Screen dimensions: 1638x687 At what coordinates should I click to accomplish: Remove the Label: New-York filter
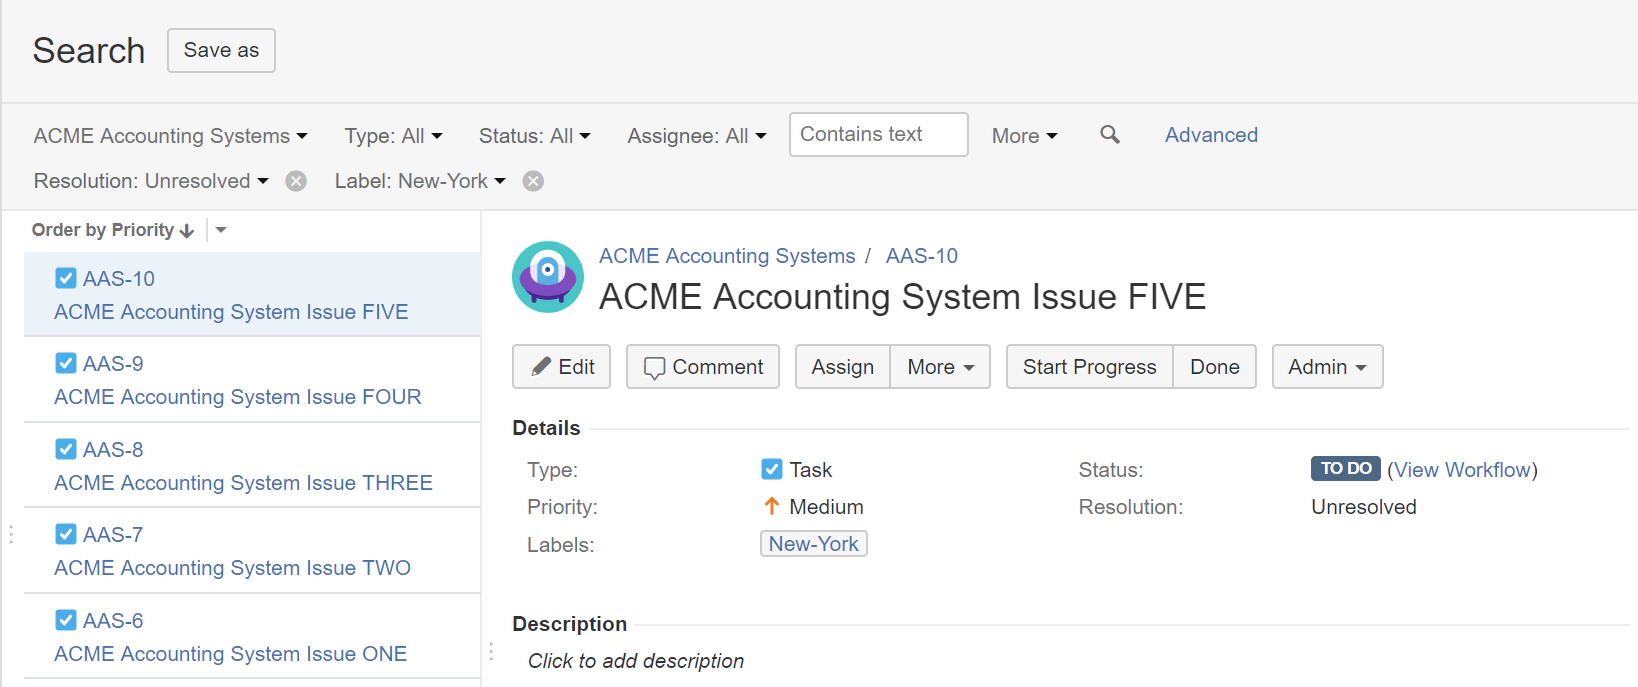pyautogui.click(x=534, y=181)
